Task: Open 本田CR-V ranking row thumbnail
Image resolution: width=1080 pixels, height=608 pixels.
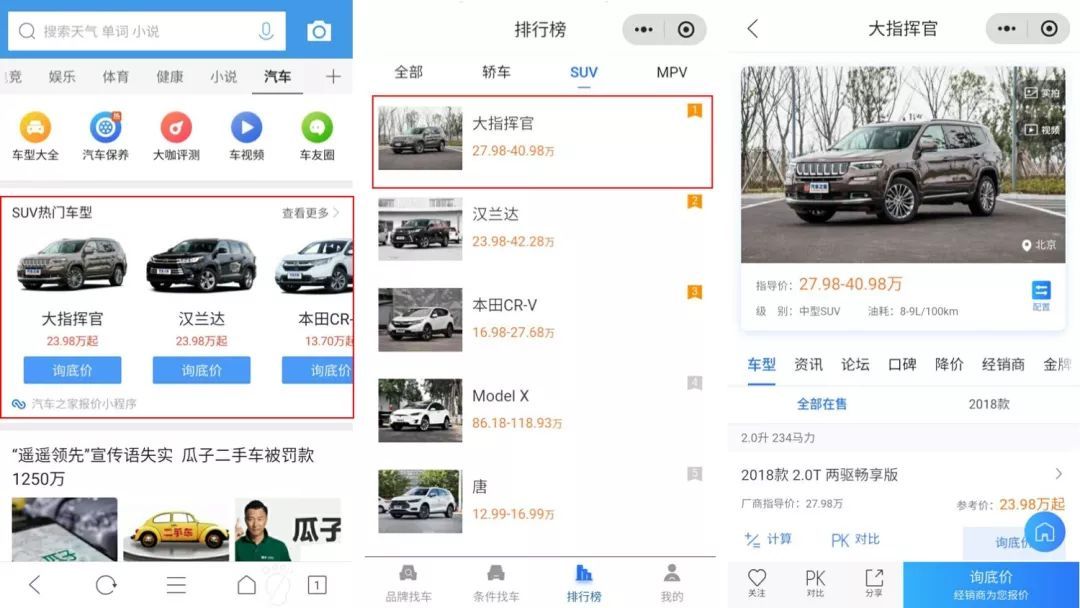Action: tap(420, 319)
